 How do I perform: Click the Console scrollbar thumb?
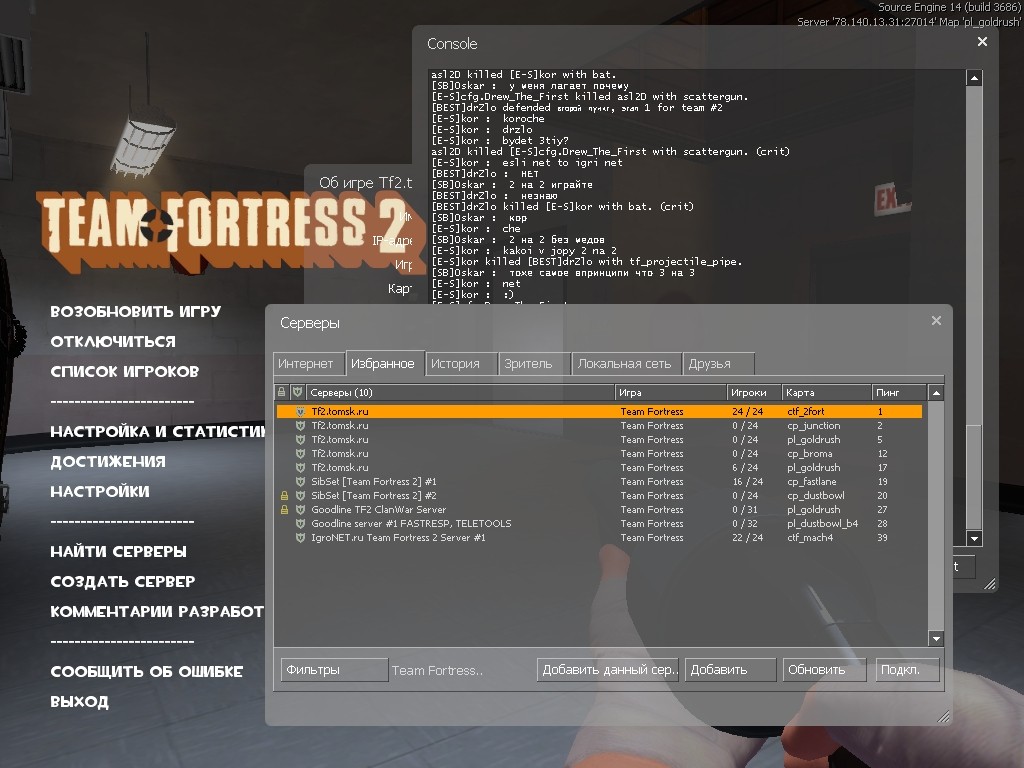pyautogui.click(x=974, y=477)
